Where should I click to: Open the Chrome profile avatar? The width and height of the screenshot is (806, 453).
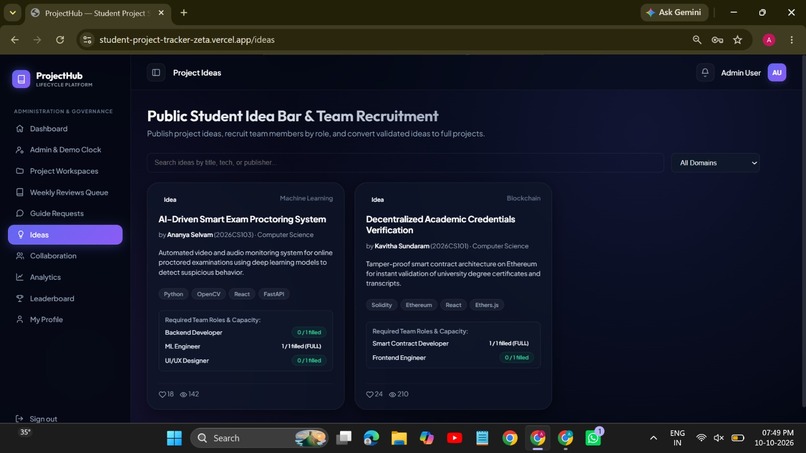pos(768,40)
